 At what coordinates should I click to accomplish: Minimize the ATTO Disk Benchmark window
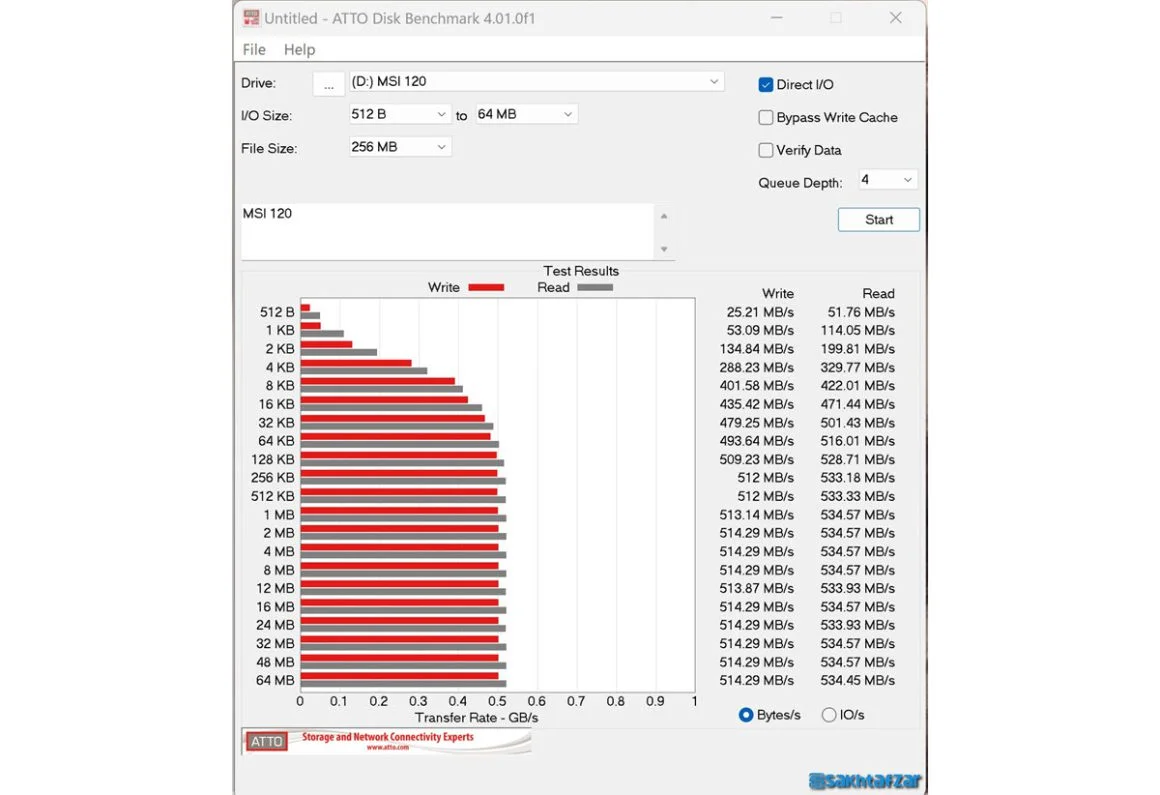pyautogui.click(x=777, y=18)
